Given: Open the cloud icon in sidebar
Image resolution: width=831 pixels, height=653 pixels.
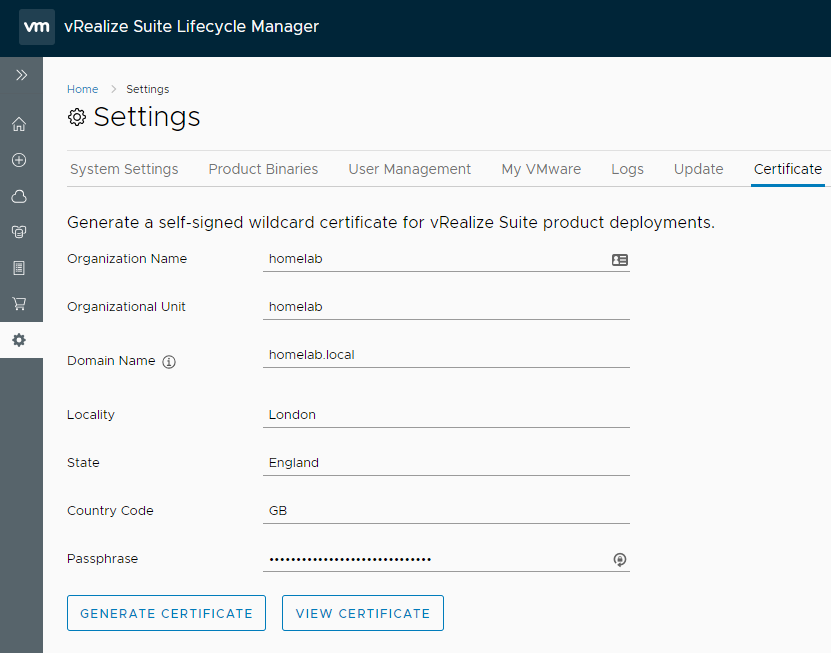Looking at the screenshot, I should tap(19, 196).
